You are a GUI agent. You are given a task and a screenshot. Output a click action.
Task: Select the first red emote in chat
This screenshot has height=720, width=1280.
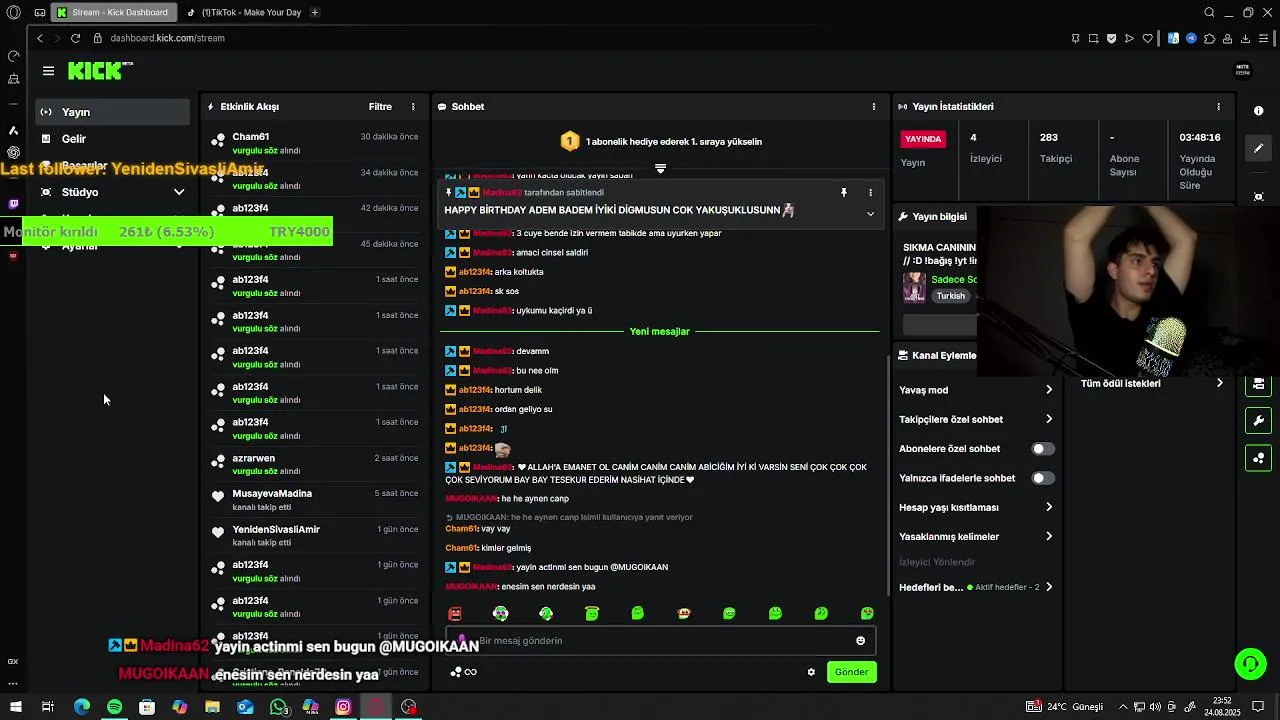(x=455, y=613)
